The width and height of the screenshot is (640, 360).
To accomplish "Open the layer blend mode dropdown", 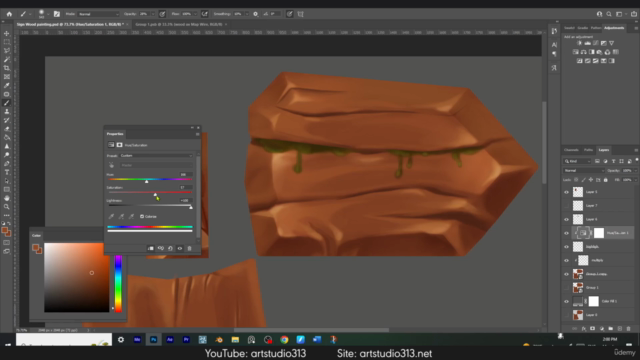I will pos(584,171).
